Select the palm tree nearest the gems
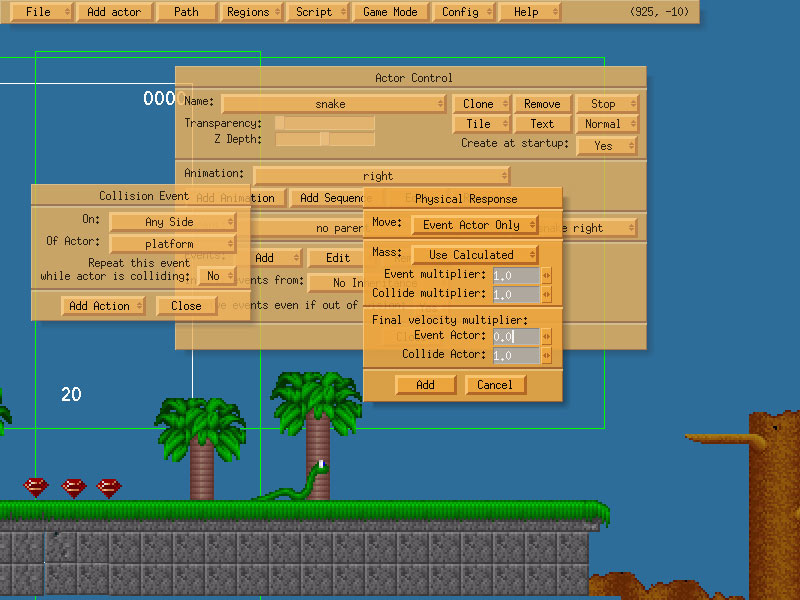 201,449
